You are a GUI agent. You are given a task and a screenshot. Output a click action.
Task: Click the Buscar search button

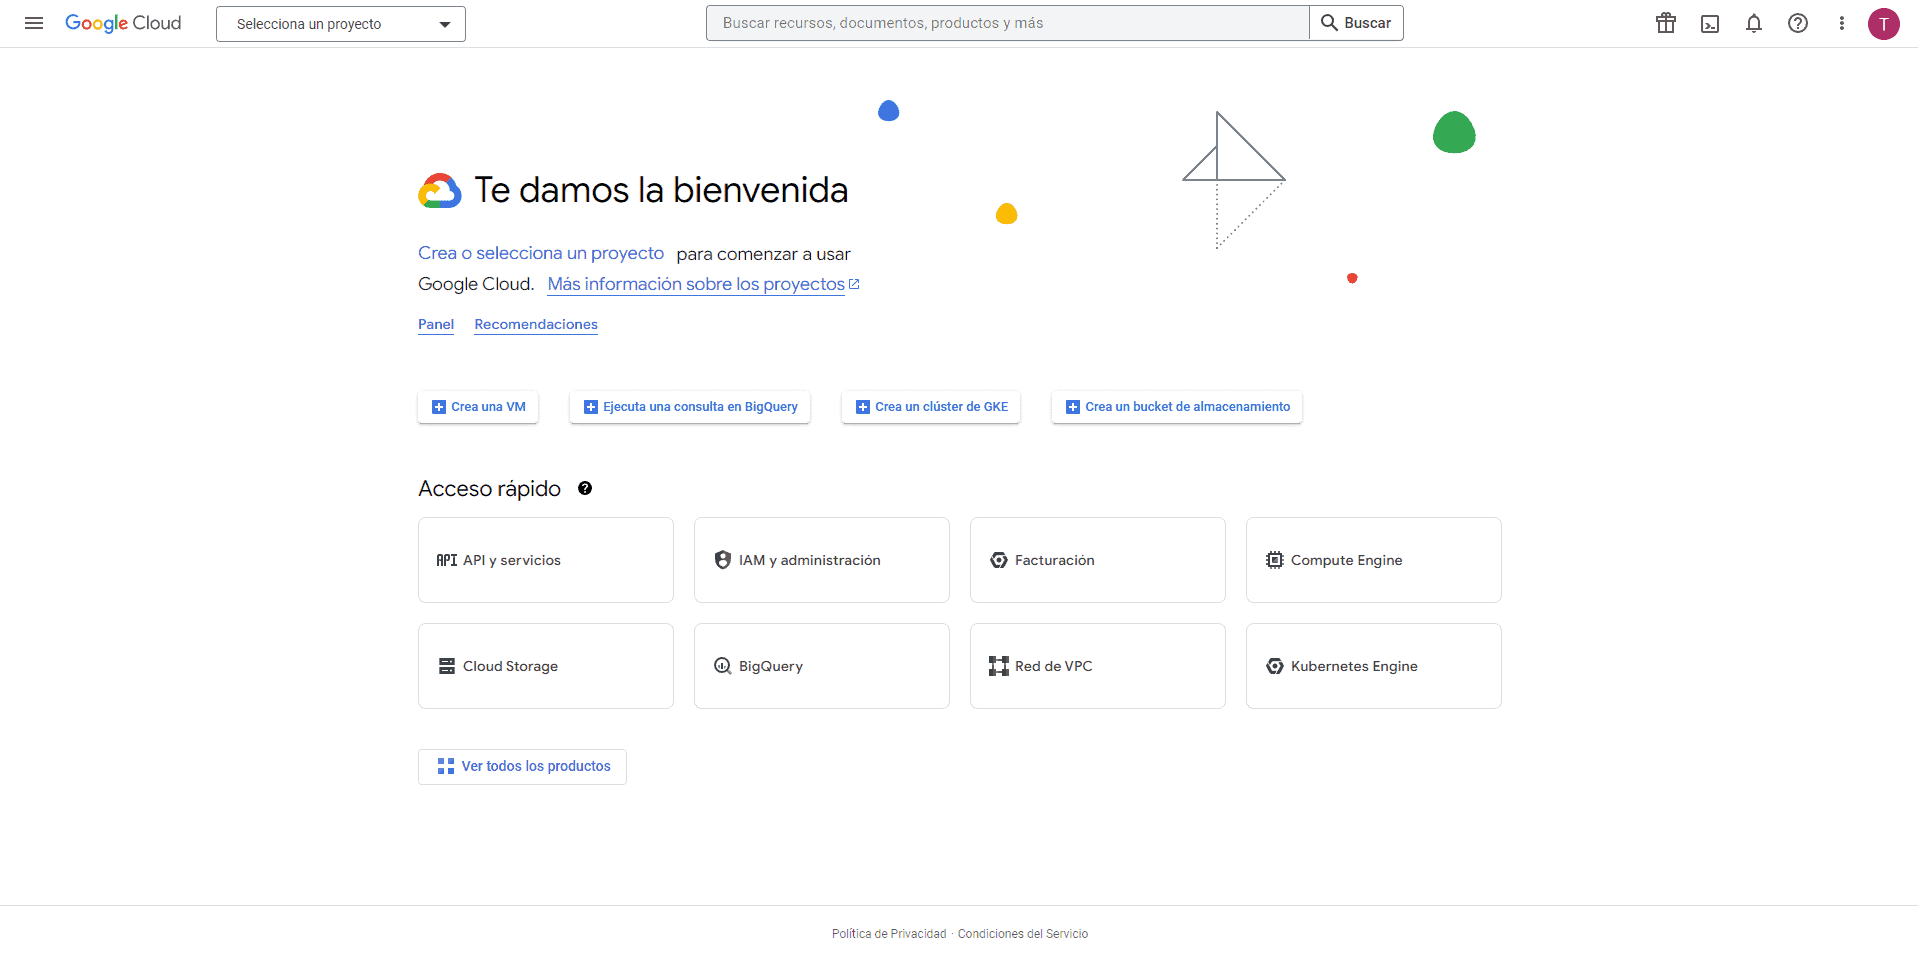click(1356, 23)
